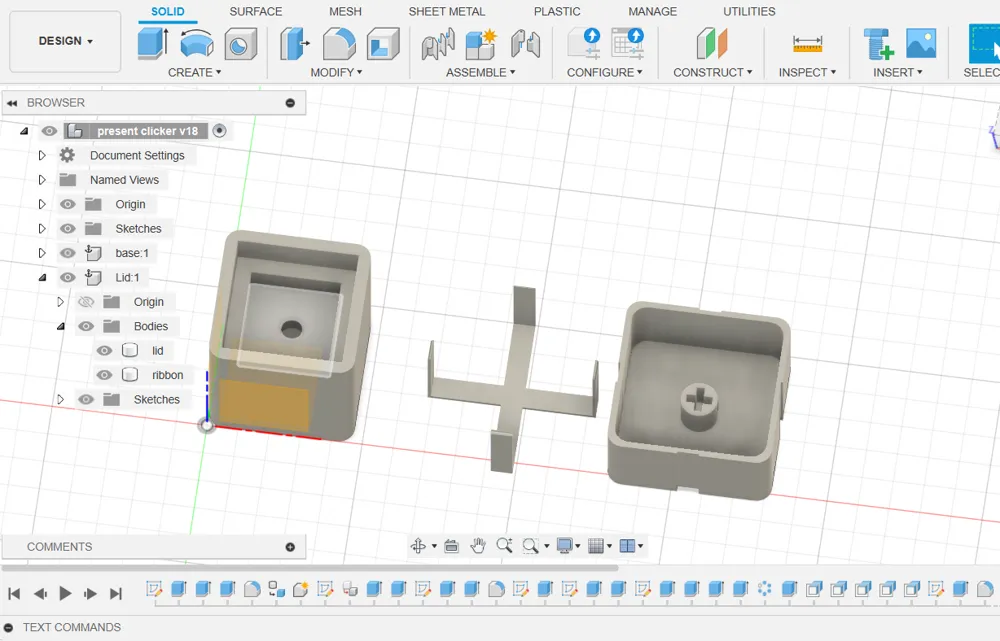1000x641 pixels.
Task: Select the Press Pull tool in Modify
Action: [294, 44]
